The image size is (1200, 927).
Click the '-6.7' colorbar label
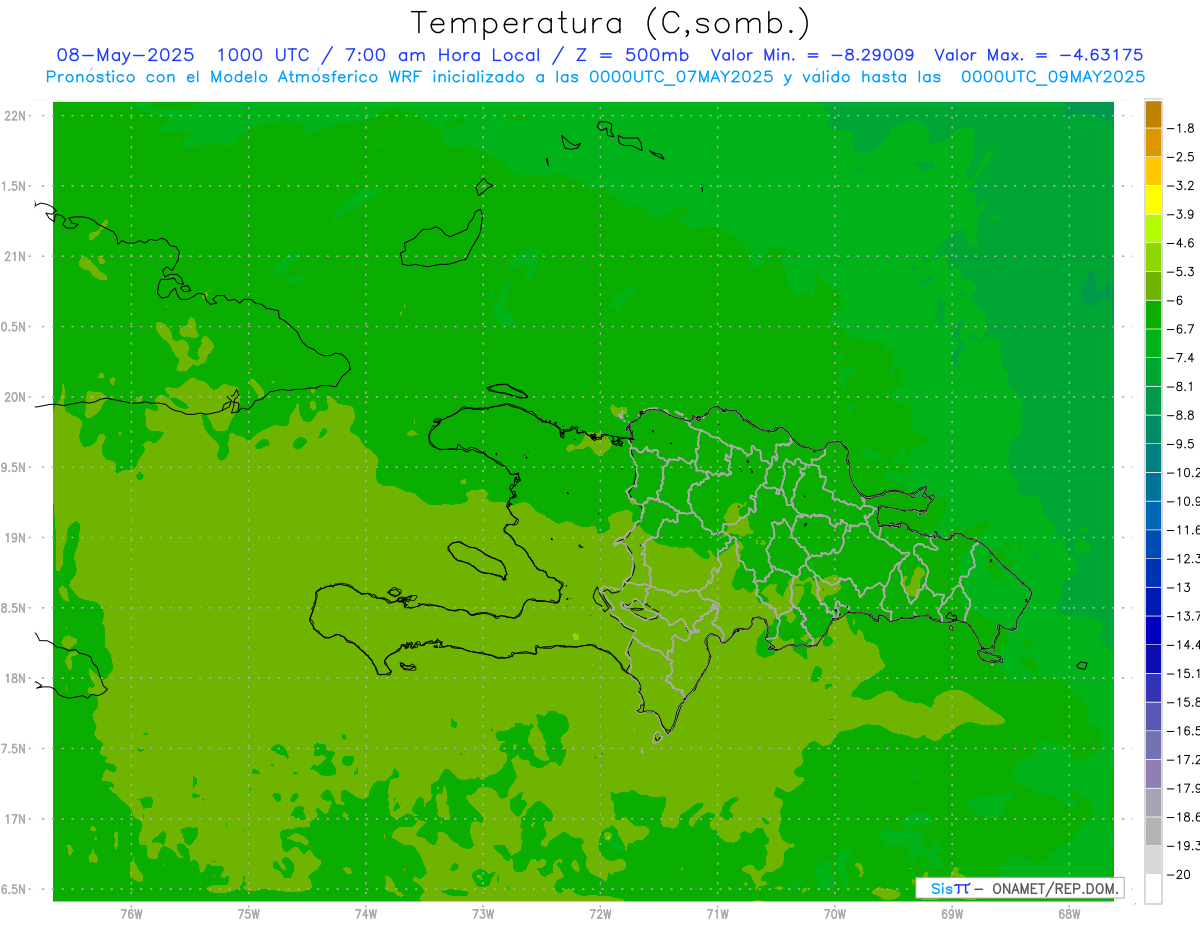(1182, 329)
